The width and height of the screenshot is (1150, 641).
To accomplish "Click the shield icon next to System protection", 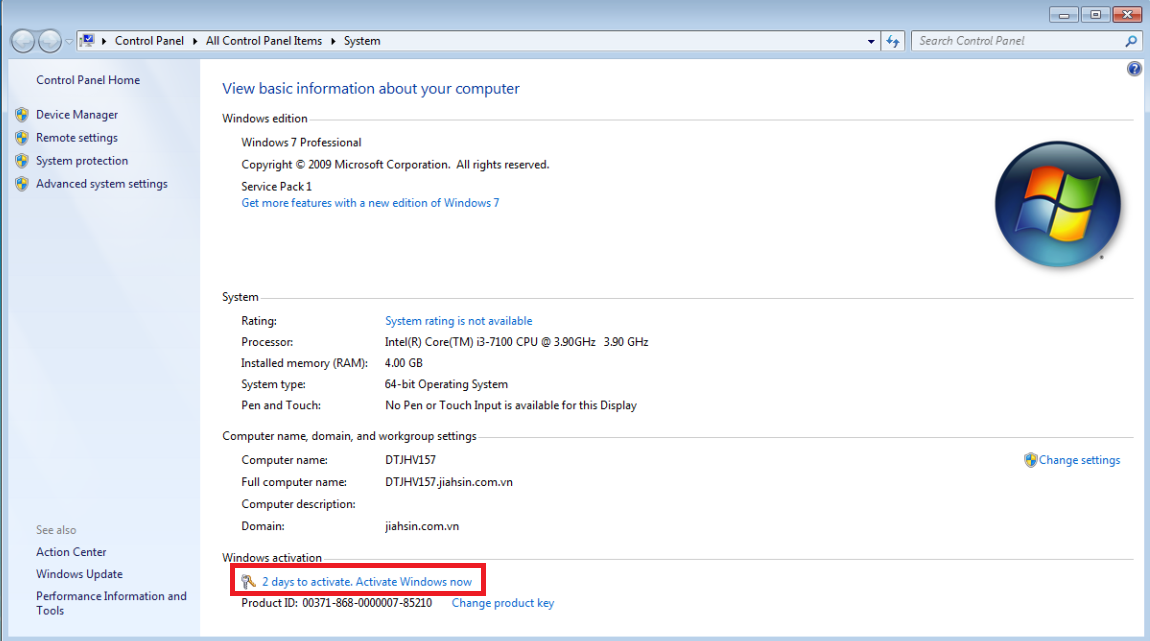I will tap(22, 161).
